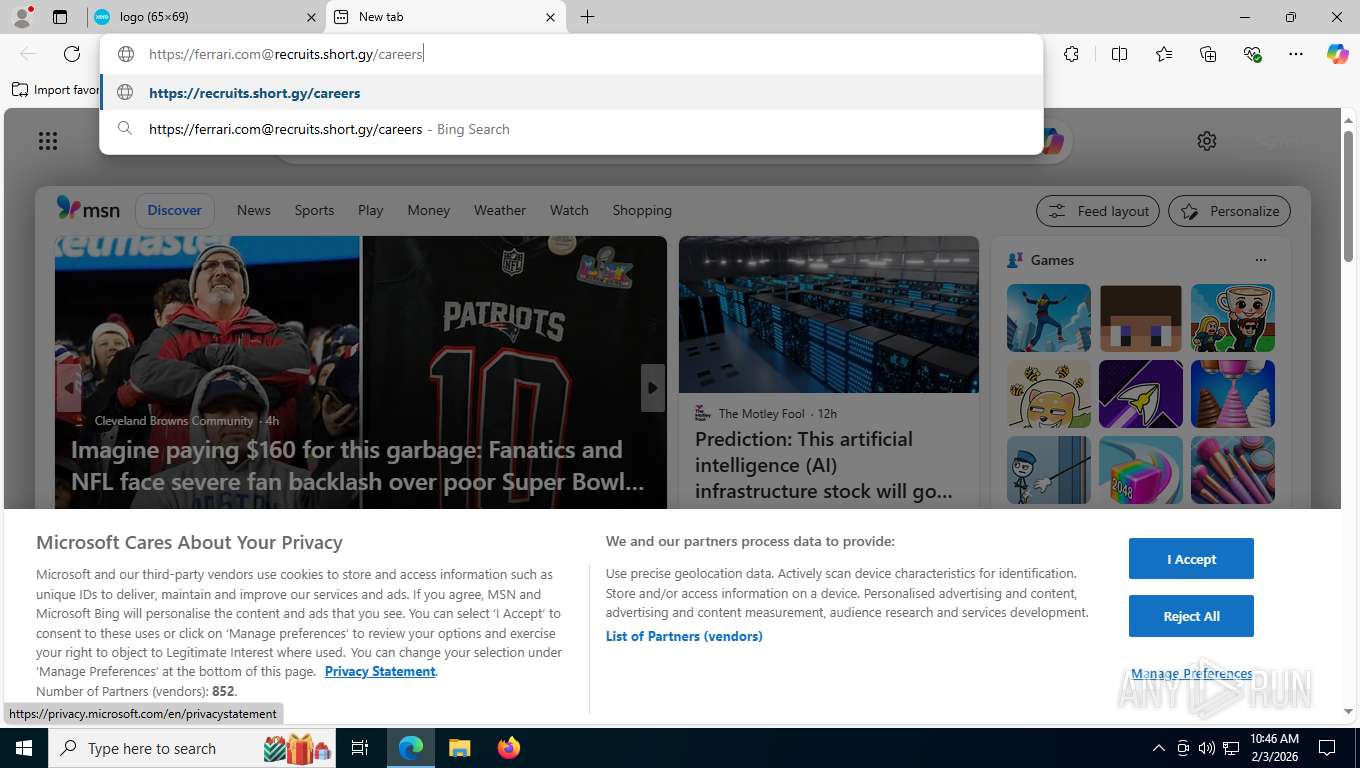This screenshot has width=1360, height=768.
Task: Open Task View on the taskbar
Action: coord(360,748)
